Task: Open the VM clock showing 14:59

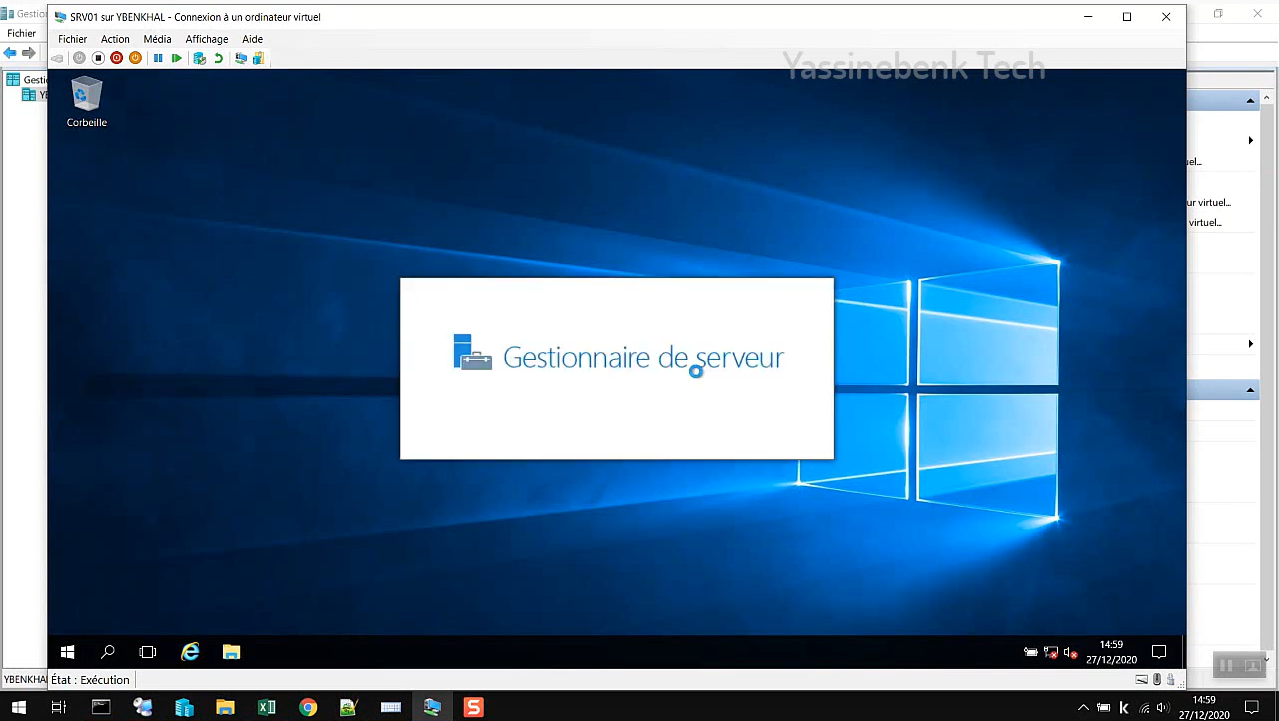Action: coord(1111,652)
